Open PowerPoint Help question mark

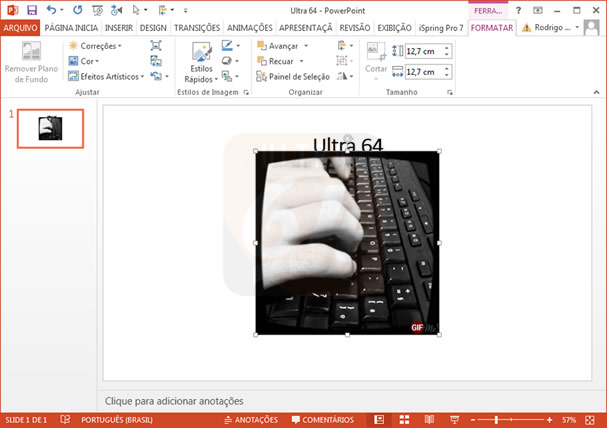pyautogui.click(x=518, y=10)
